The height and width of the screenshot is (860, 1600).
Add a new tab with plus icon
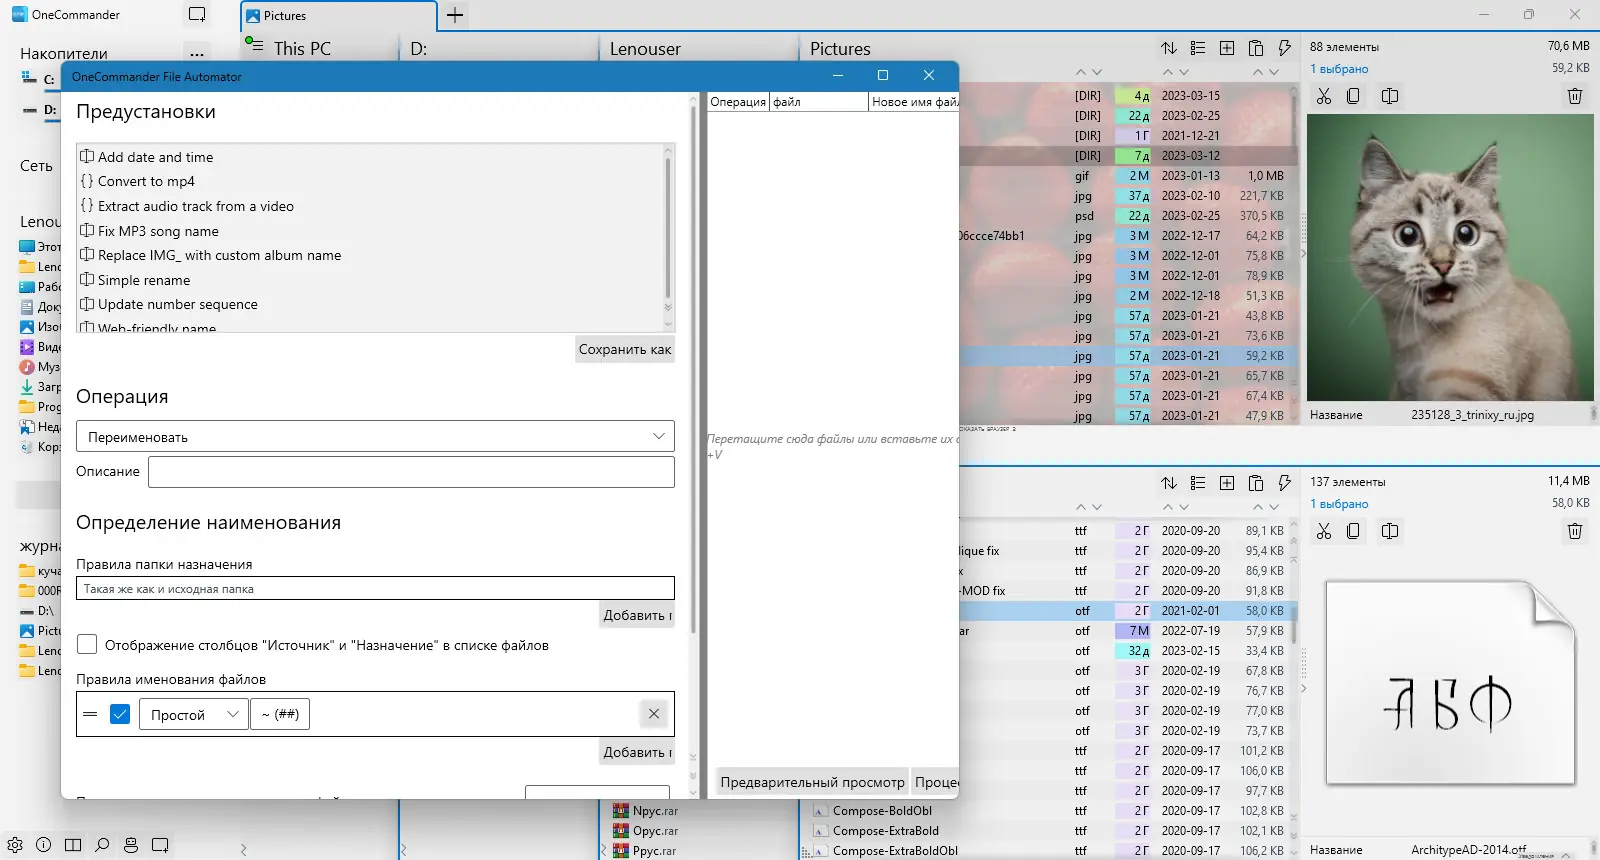click(455, 15)
